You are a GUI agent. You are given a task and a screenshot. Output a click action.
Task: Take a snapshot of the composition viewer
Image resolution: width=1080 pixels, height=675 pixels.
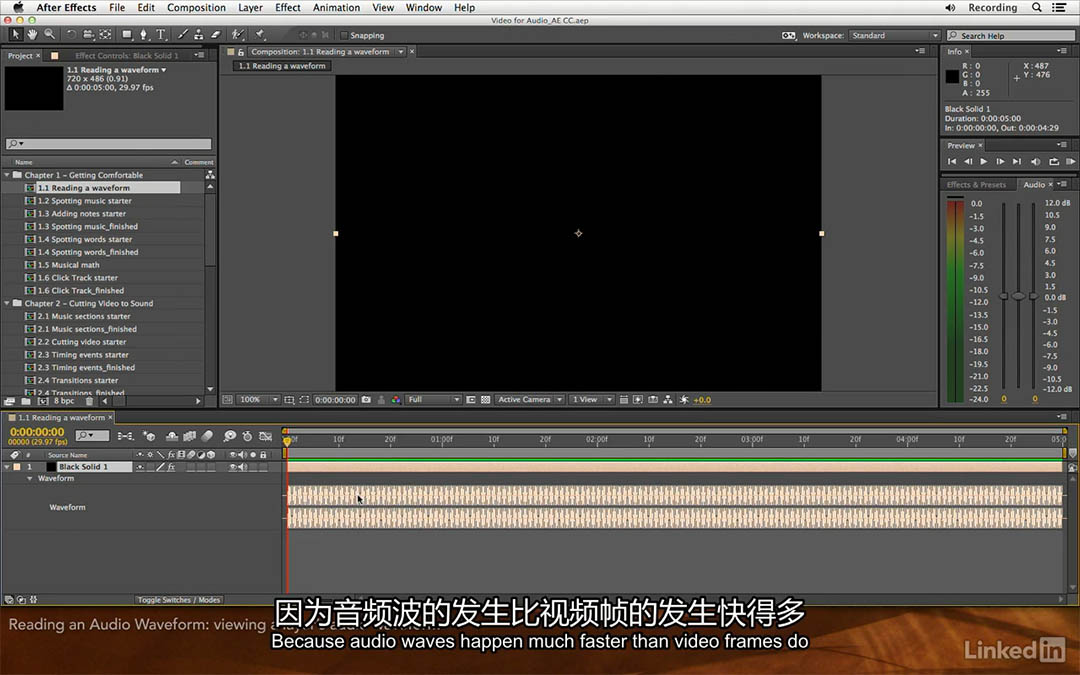pyautogui.click(x=366, y=399)
